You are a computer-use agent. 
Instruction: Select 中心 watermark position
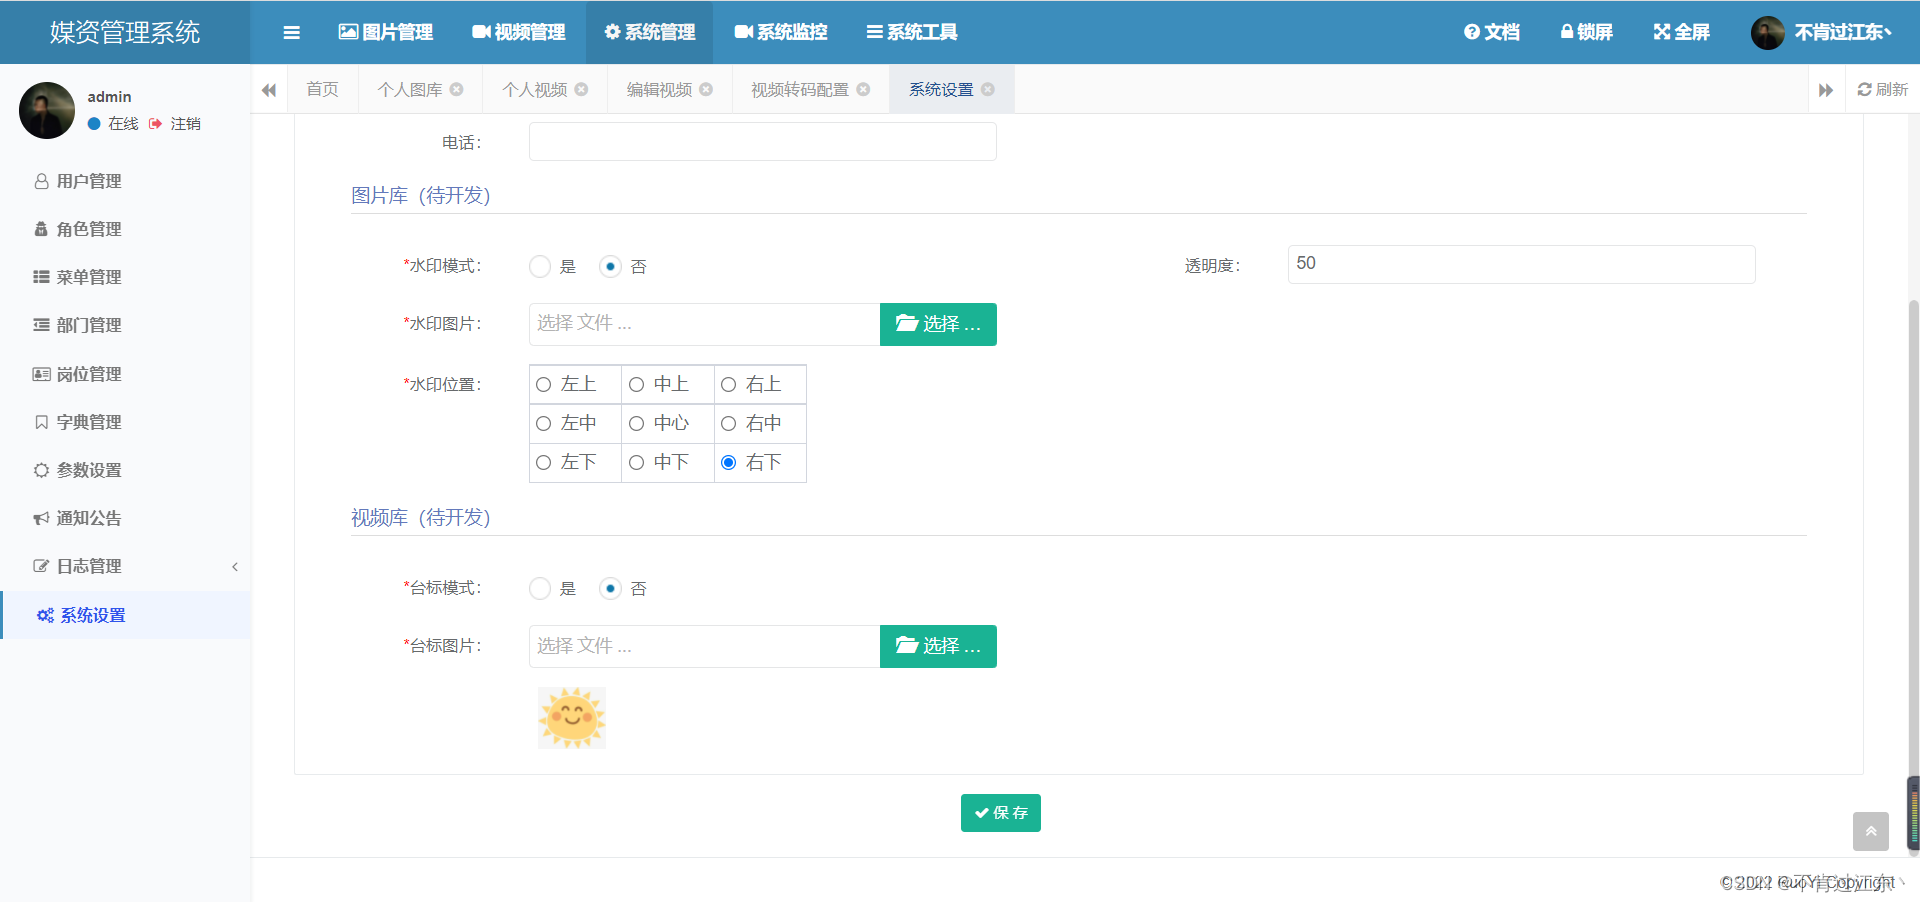pyautogui.click(x=636, y=424)
